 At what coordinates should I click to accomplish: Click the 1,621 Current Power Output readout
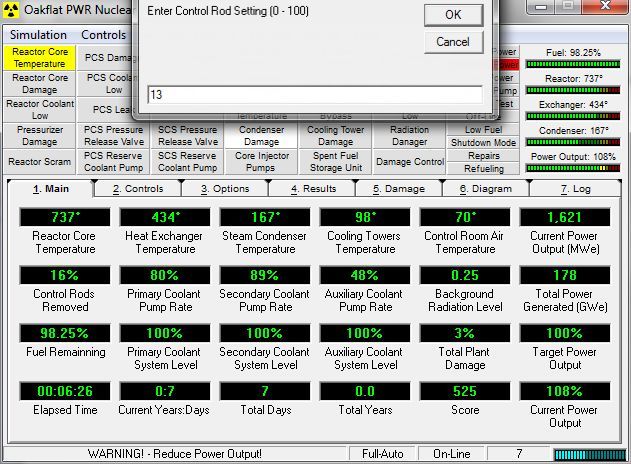pos(565,217)
